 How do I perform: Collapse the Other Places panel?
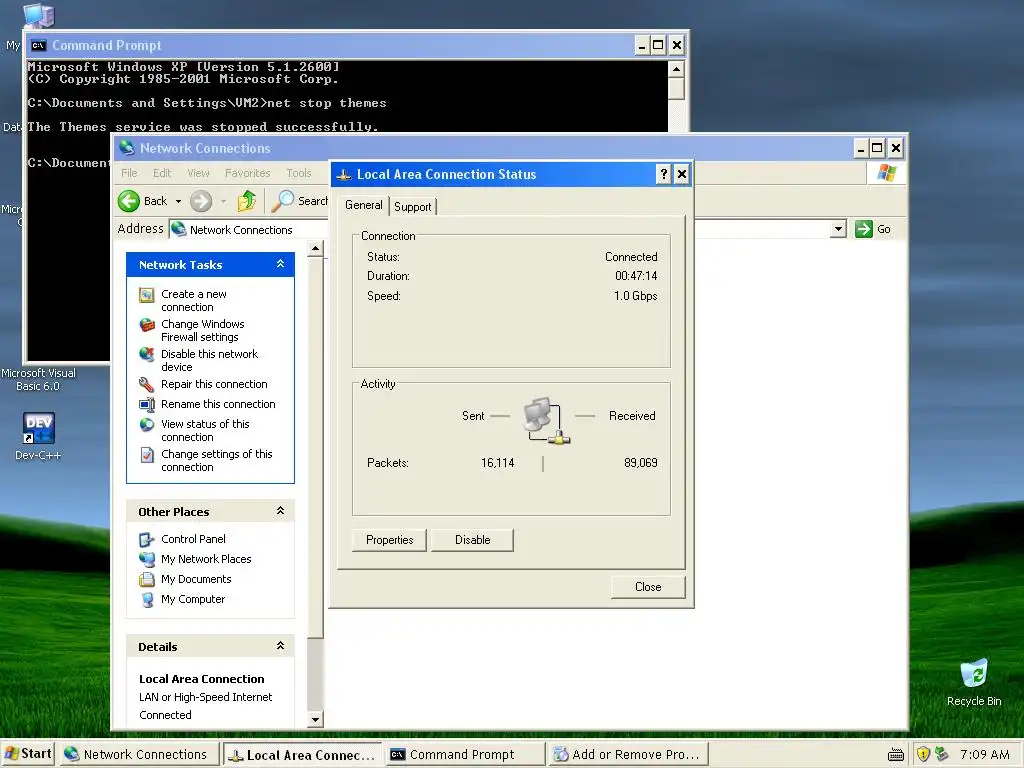tap(280, 511)
